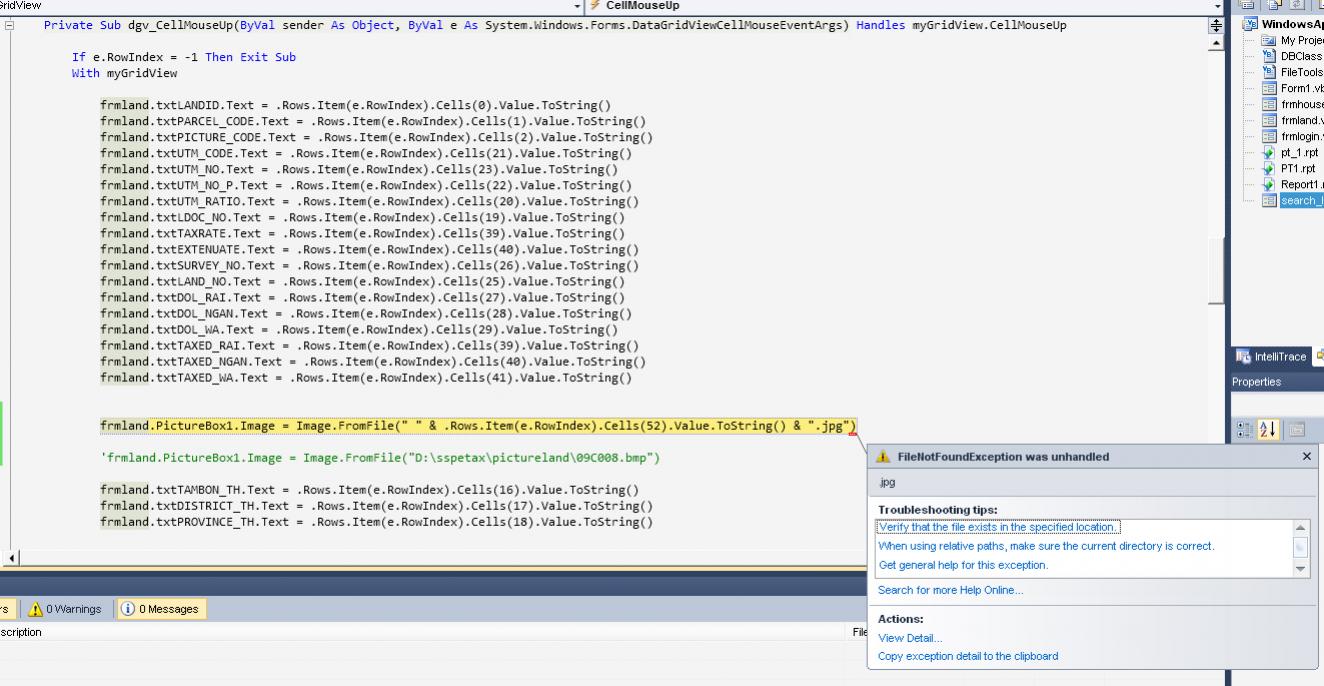Click the txtUTM_RATIO.Text assignment line
This screenshot has width=1324, height=686.
(x=370, y=201)
